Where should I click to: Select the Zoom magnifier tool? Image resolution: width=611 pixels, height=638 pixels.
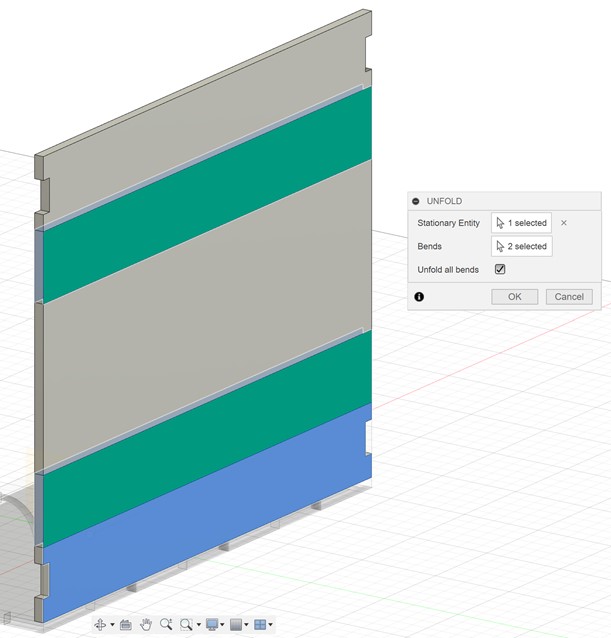tap(165, 625)
